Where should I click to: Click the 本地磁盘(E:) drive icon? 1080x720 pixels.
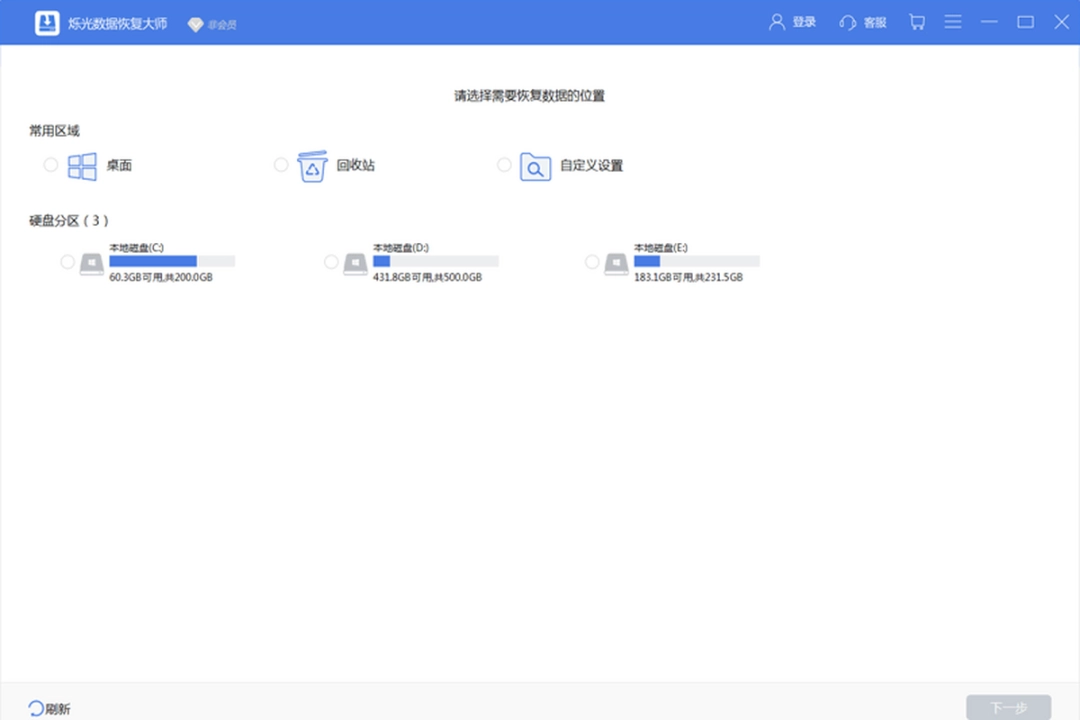(616, 263)
